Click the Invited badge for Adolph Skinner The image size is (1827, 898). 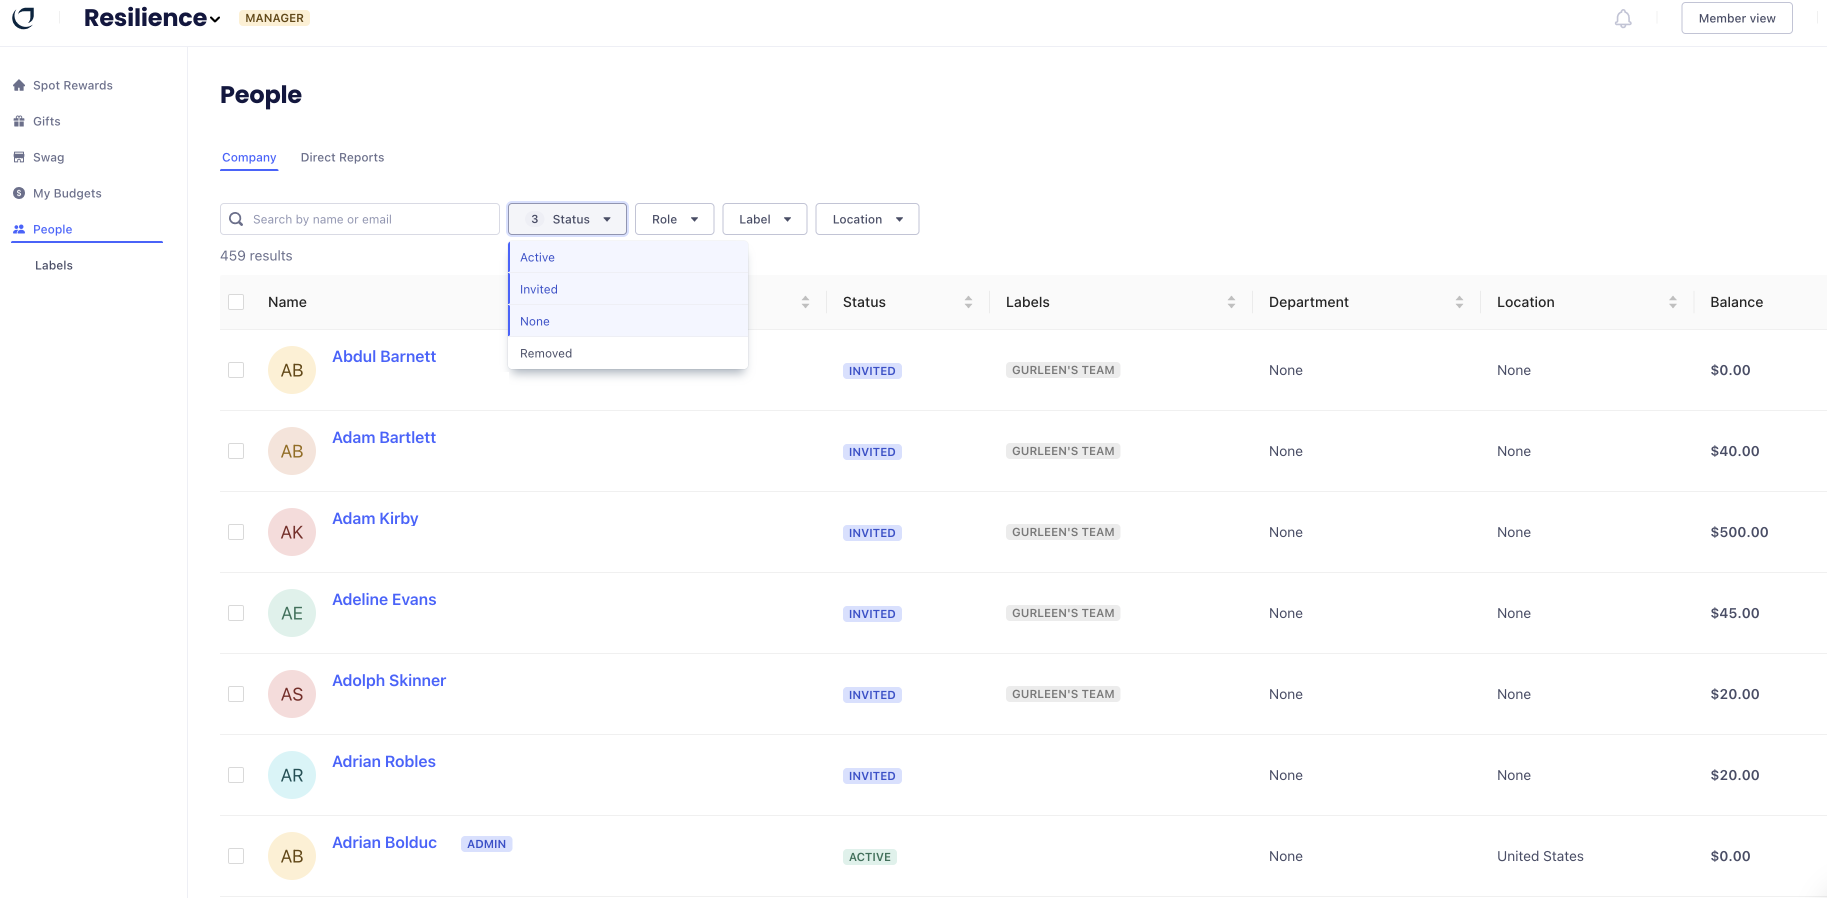tap(872, 695)
